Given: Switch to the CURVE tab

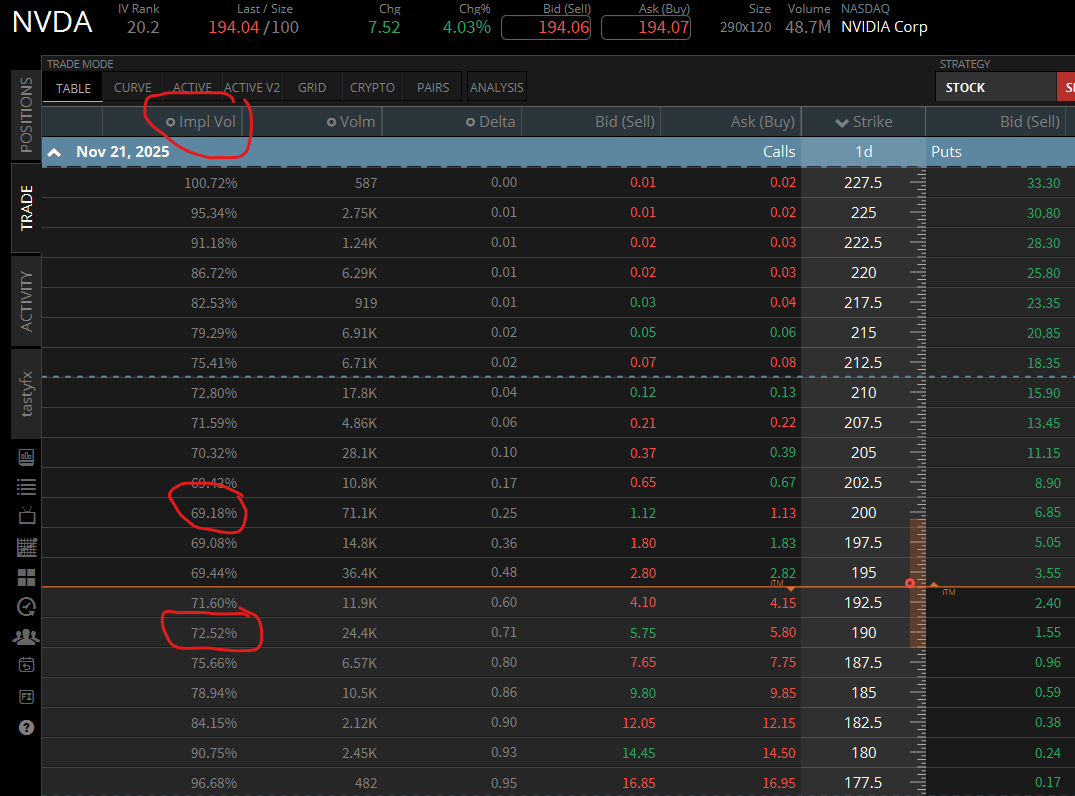Looking at the screenshot, I should coord(132,88).
